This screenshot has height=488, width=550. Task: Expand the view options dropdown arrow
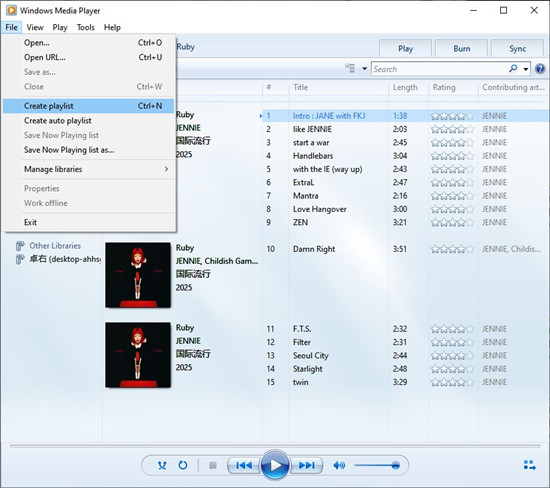tap(364, 69)
